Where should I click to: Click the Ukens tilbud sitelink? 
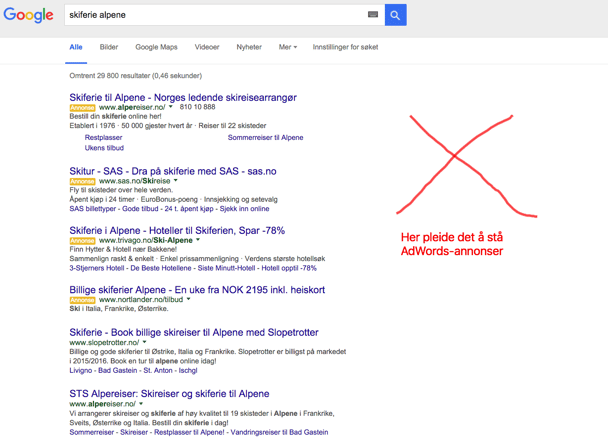104,148
